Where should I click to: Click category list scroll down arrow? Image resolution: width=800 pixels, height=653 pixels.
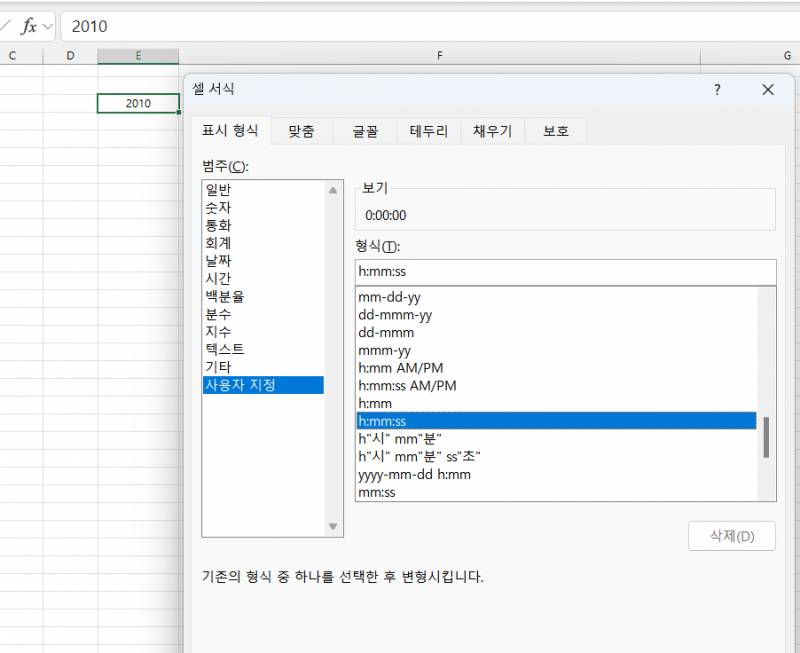[333, 526]
